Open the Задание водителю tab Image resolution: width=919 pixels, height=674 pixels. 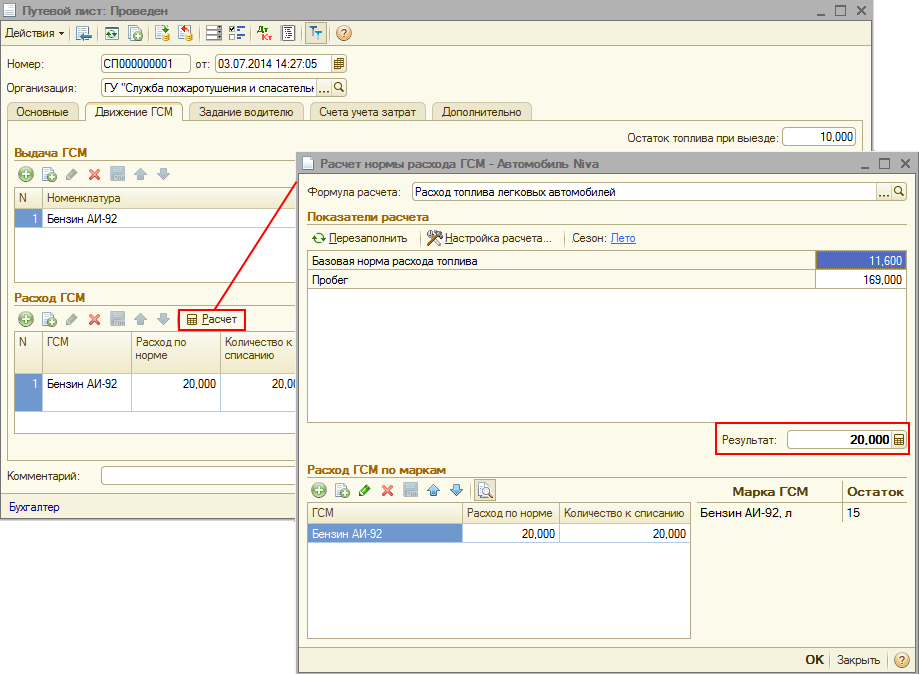pos(245,112)
